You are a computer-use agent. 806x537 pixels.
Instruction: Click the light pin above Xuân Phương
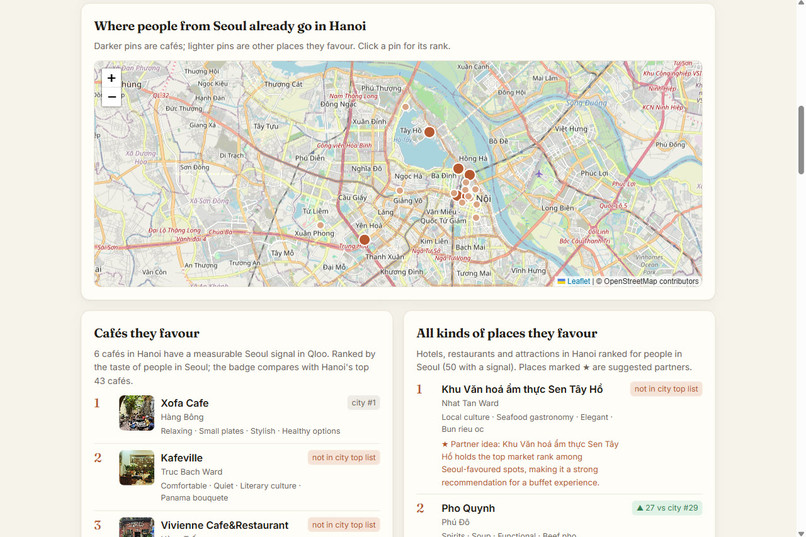(320, 225)
